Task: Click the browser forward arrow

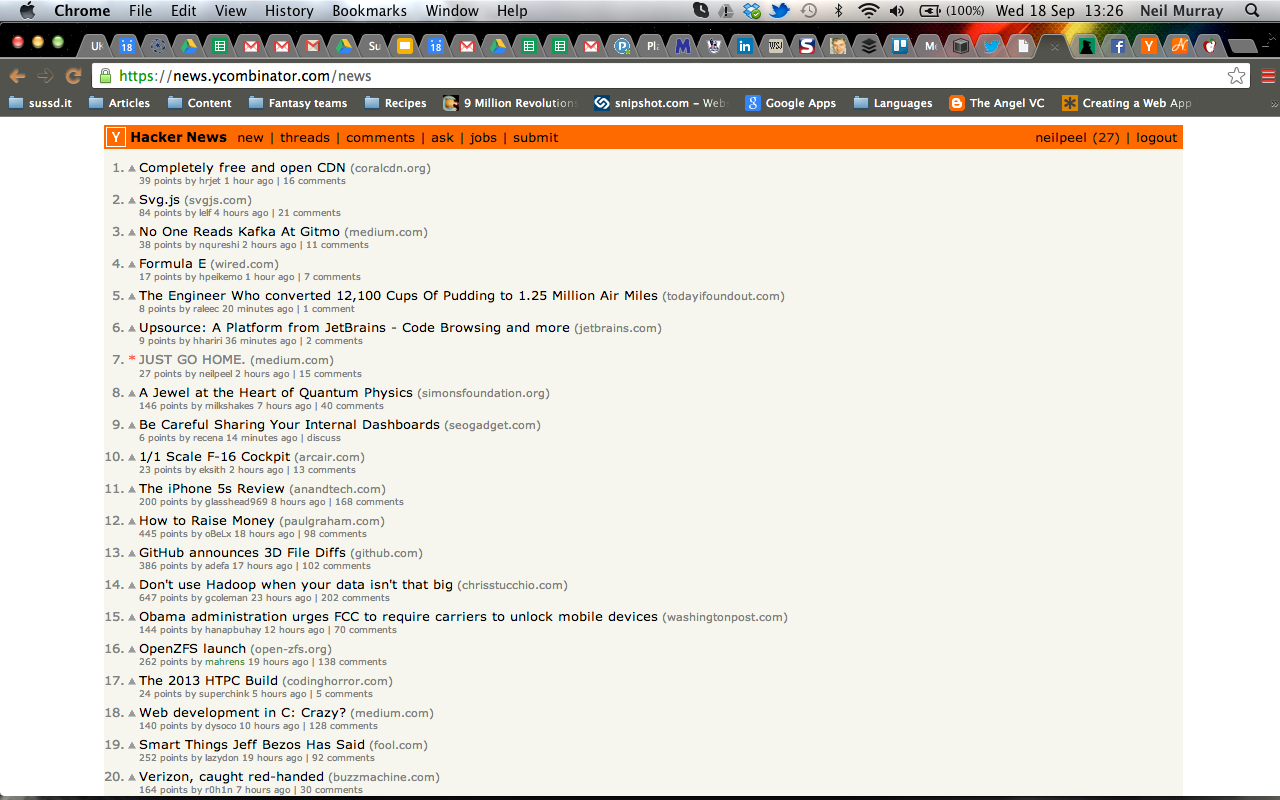Action: [x=45, y=76]
